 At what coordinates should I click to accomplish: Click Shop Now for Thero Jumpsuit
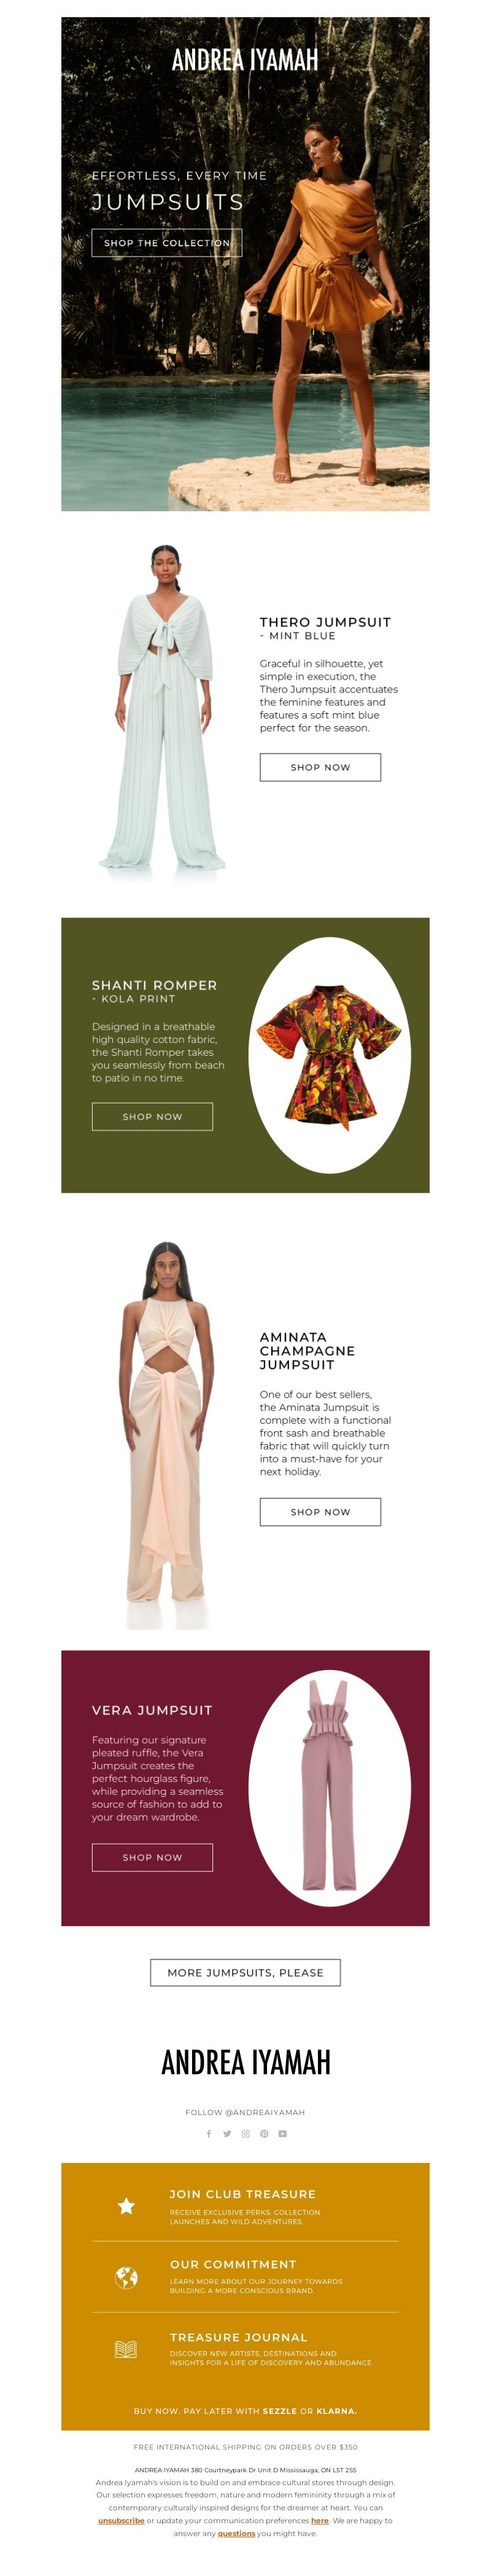coord(320,767)
